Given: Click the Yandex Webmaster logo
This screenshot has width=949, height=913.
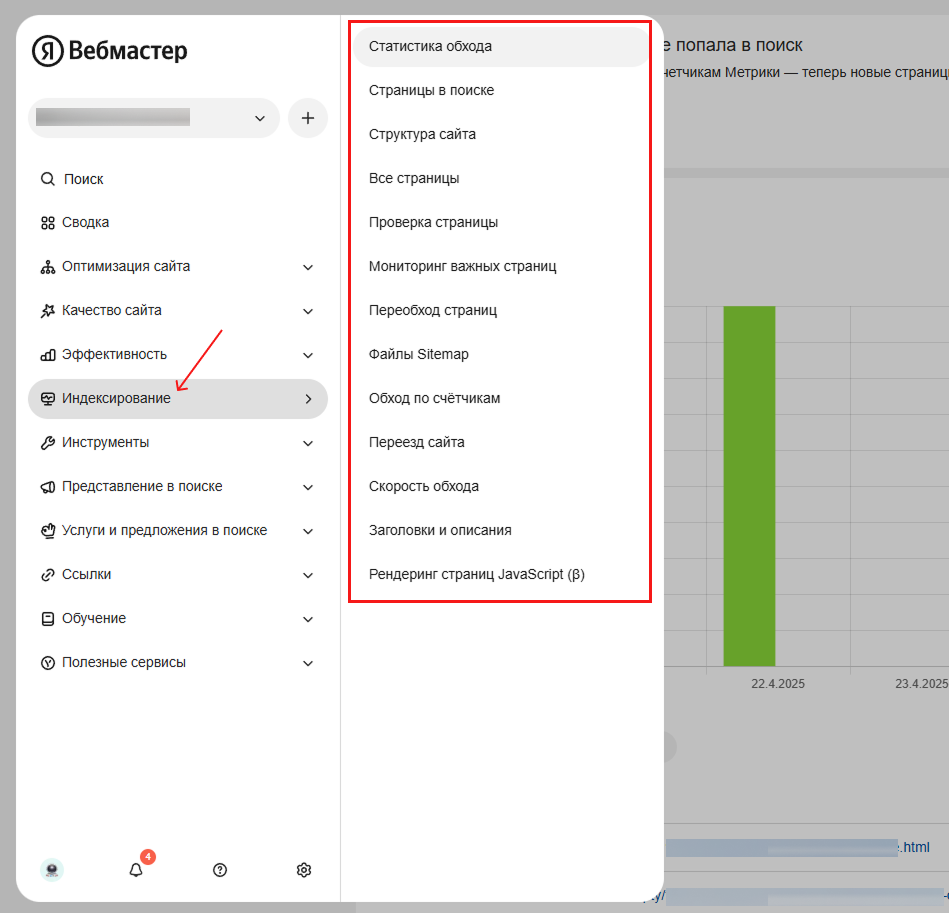Looking at the screenshot, I should click(x=110, y=50).
